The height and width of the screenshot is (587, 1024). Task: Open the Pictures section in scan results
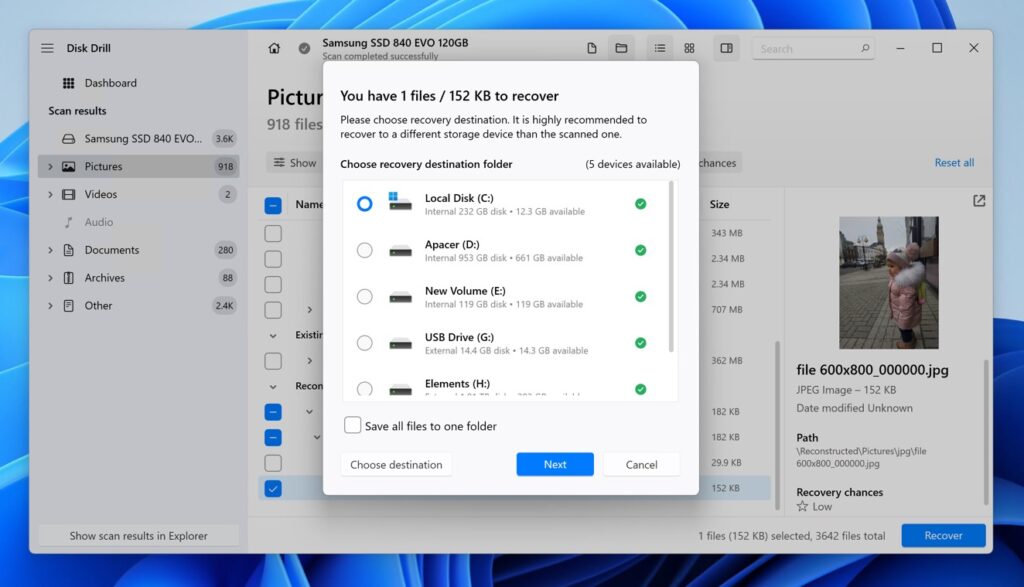110,166
